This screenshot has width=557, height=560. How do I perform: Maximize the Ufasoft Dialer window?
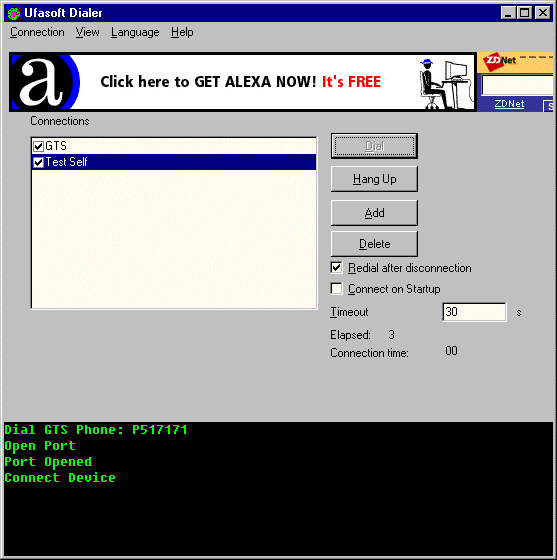[525, 13]
